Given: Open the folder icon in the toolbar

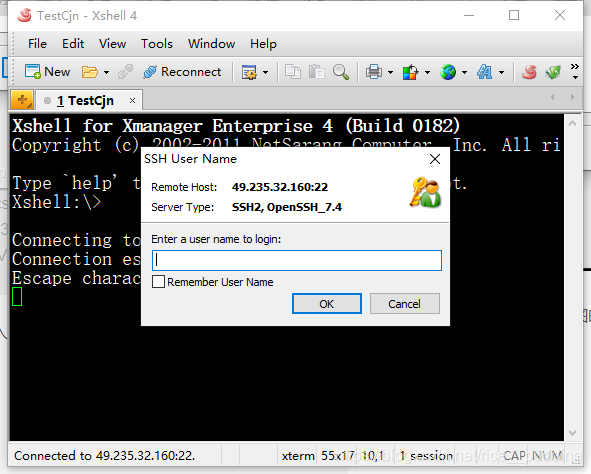Looking at the screenshot, I should coord(90,72).
